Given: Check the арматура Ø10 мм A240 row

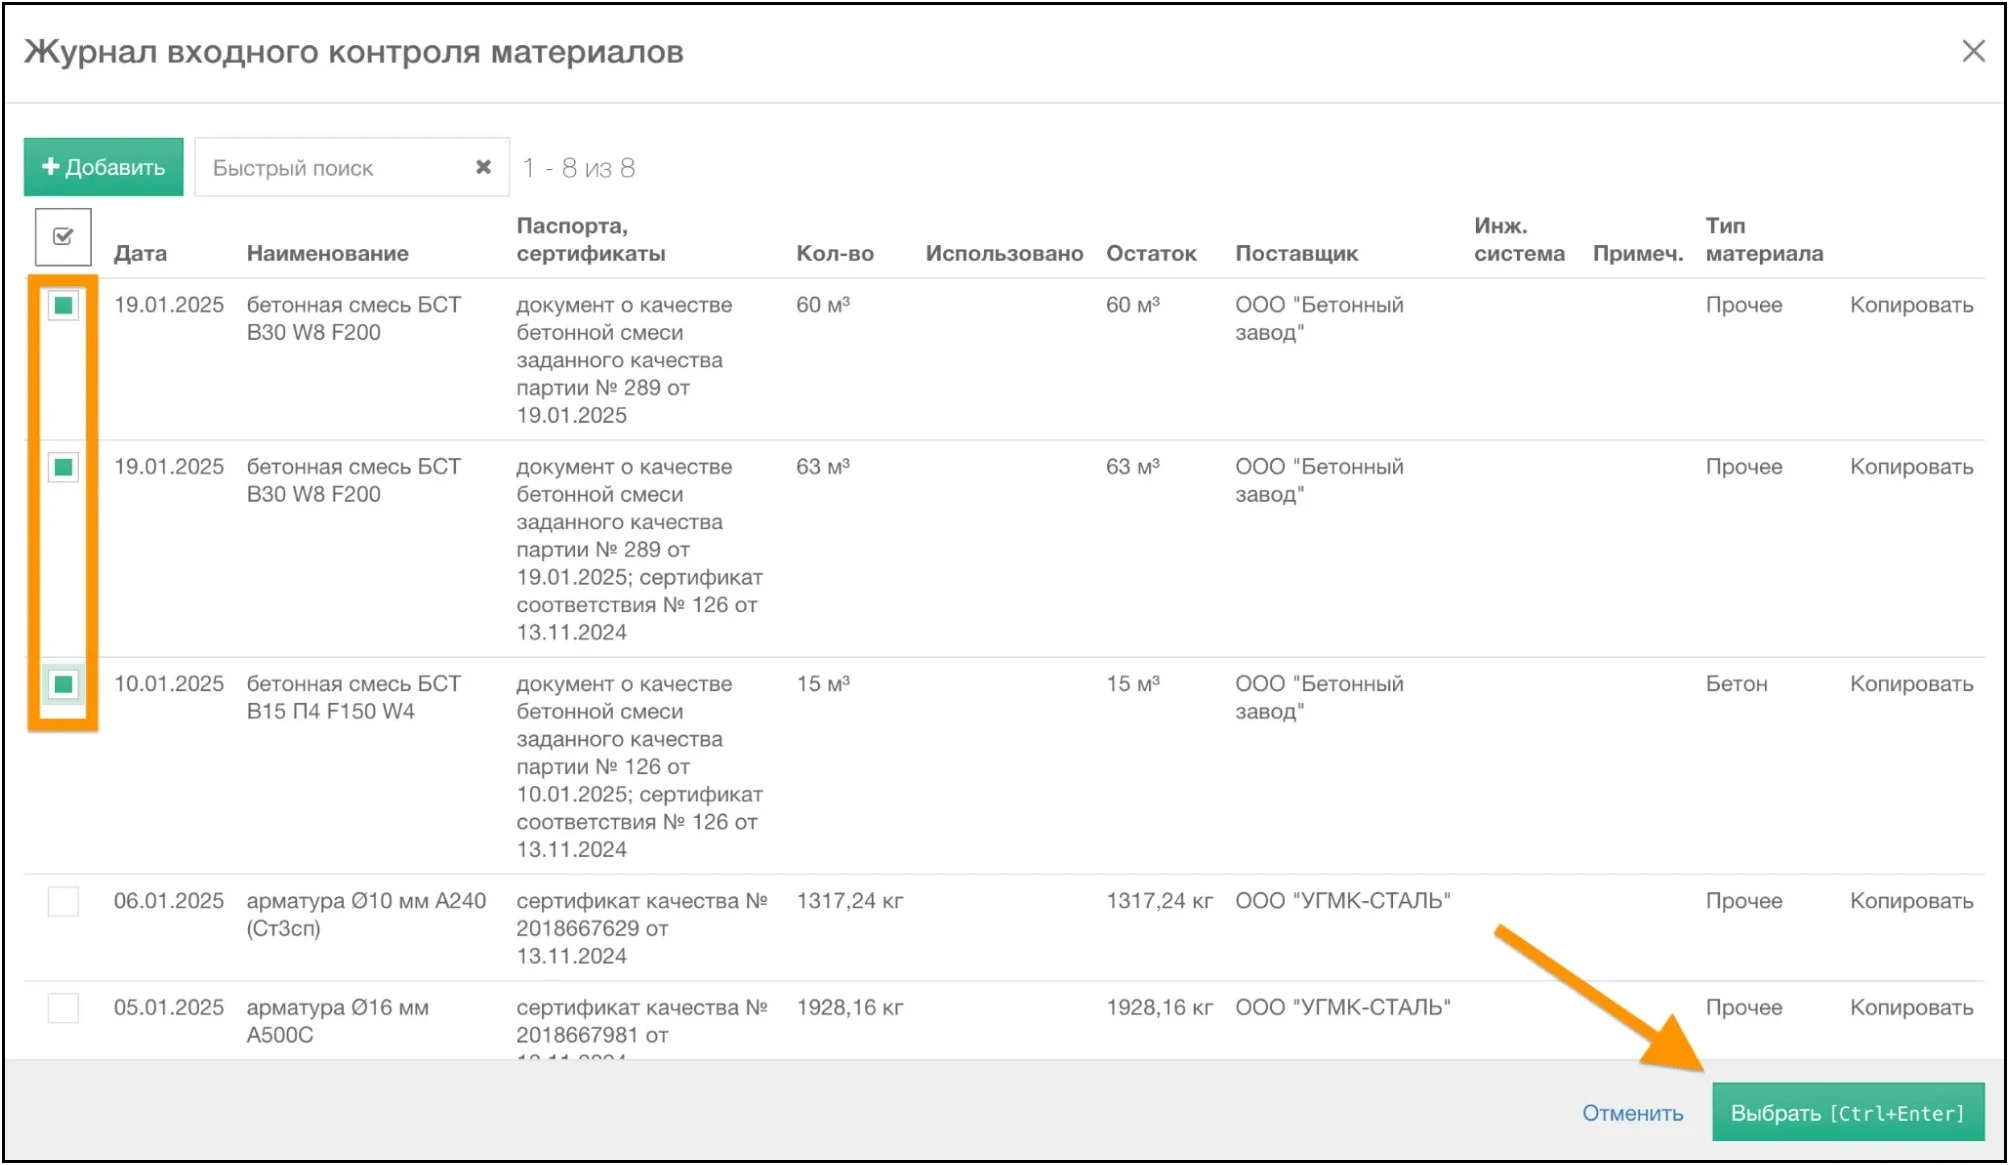Looking at the screenshot, I should point(63,901).
